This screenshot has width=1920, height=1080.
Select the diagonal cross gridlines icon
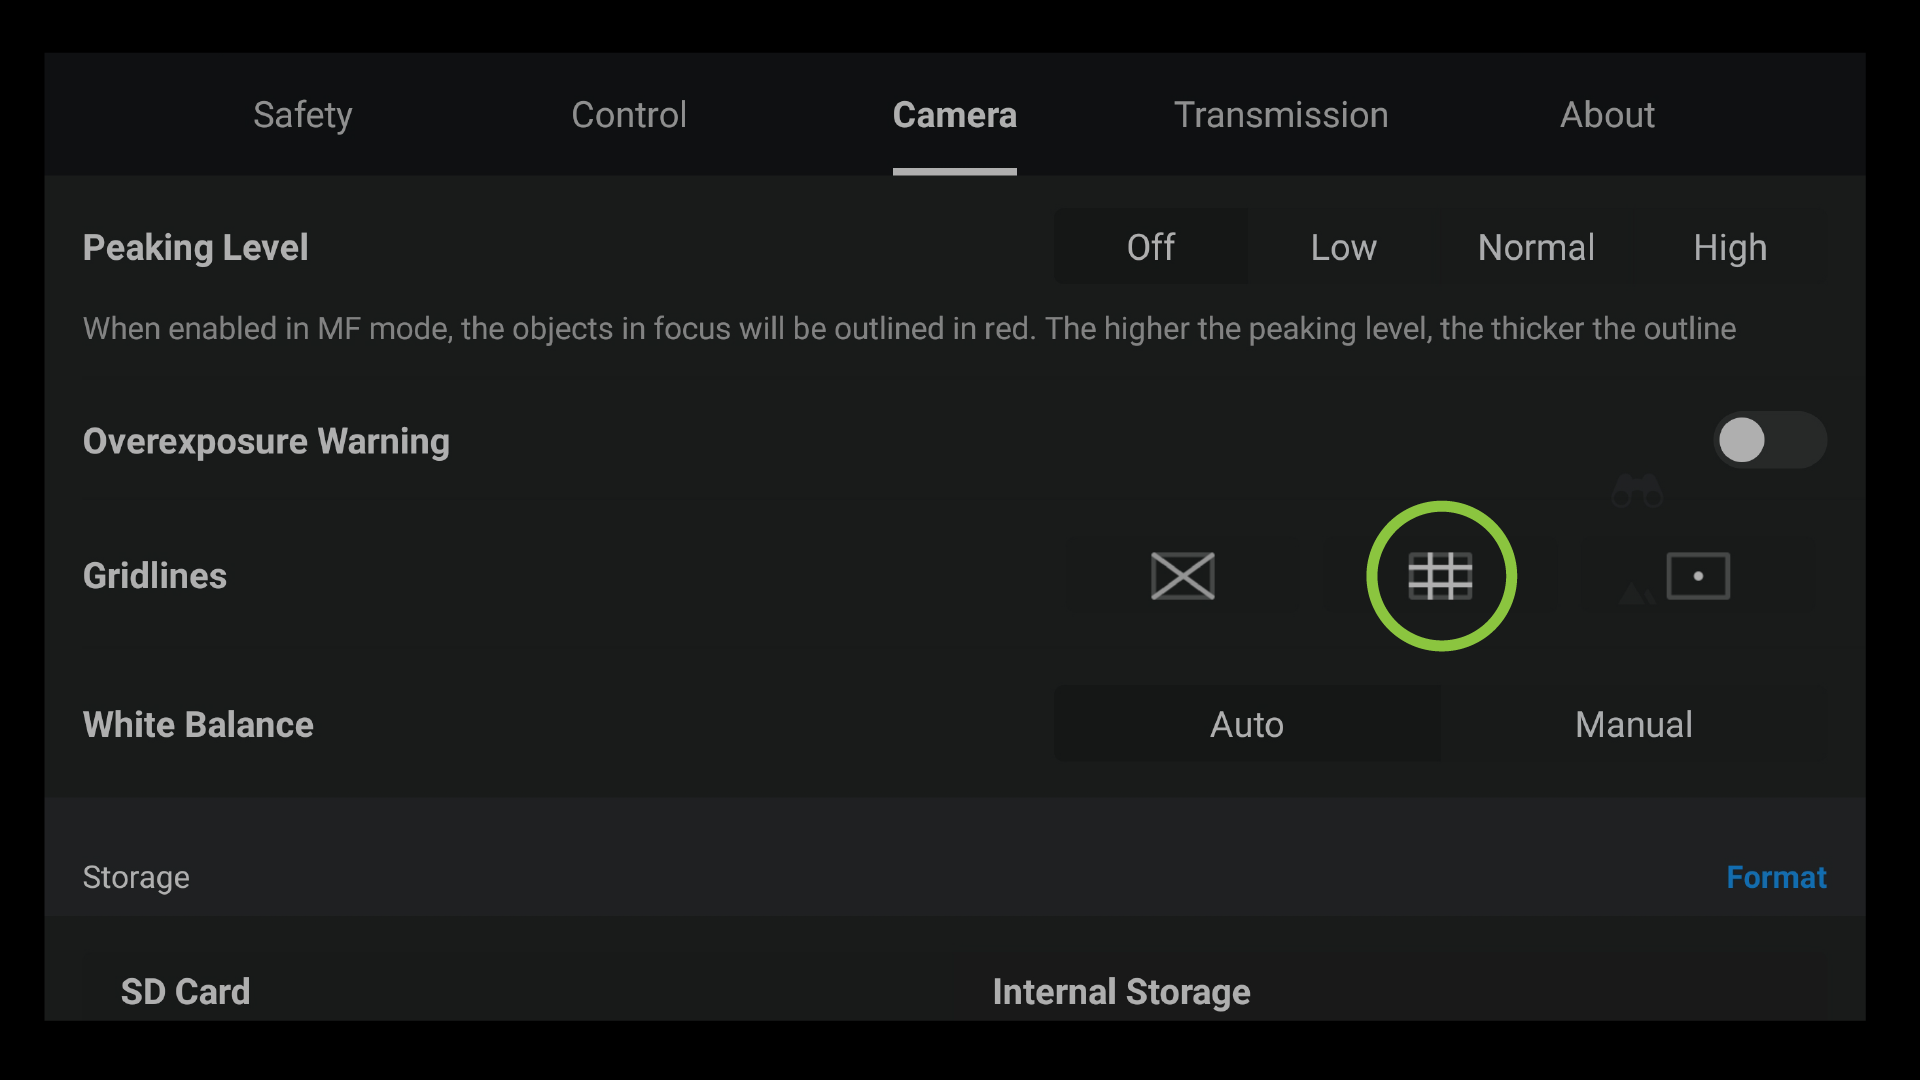click(x=1183, y=576)
